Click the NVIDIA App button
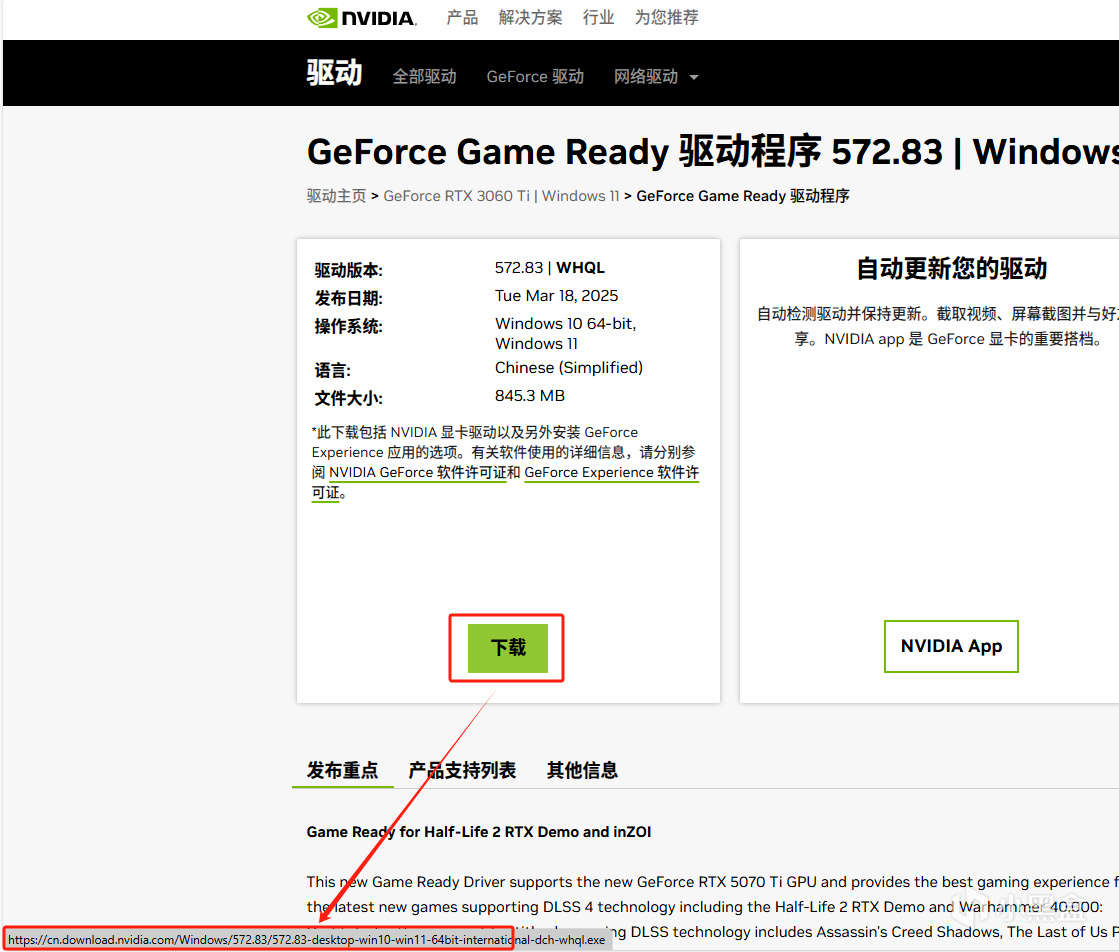 click(x=951, y=647)
